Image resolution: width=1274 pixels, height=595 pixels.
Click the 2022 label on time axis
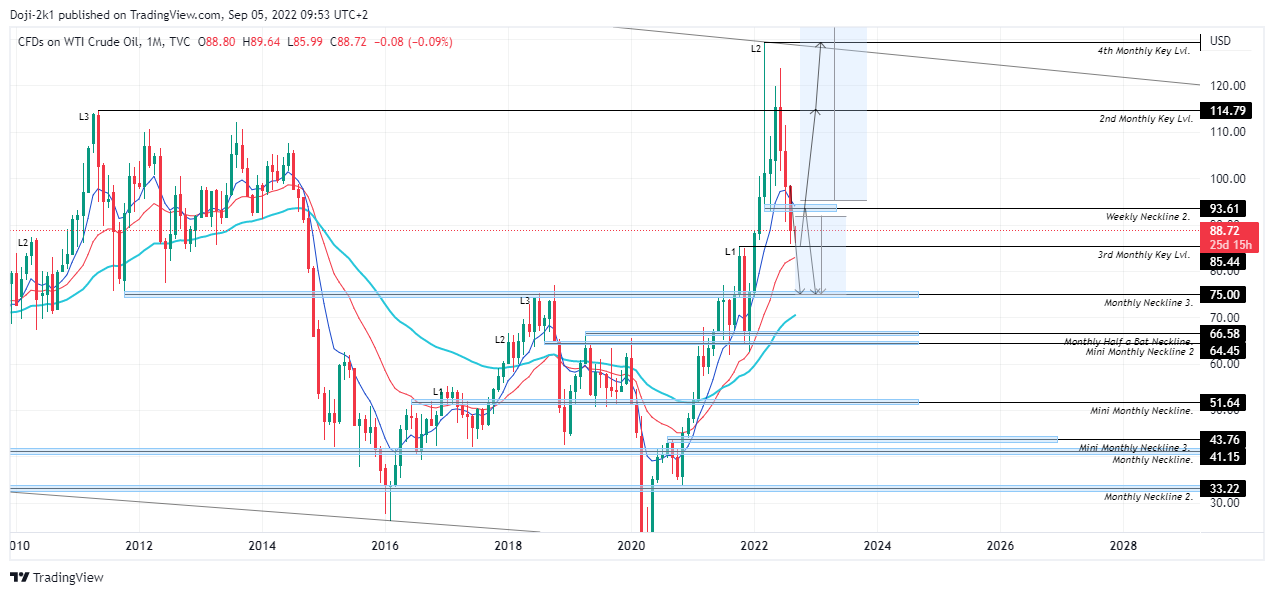[x=754, y=546]
